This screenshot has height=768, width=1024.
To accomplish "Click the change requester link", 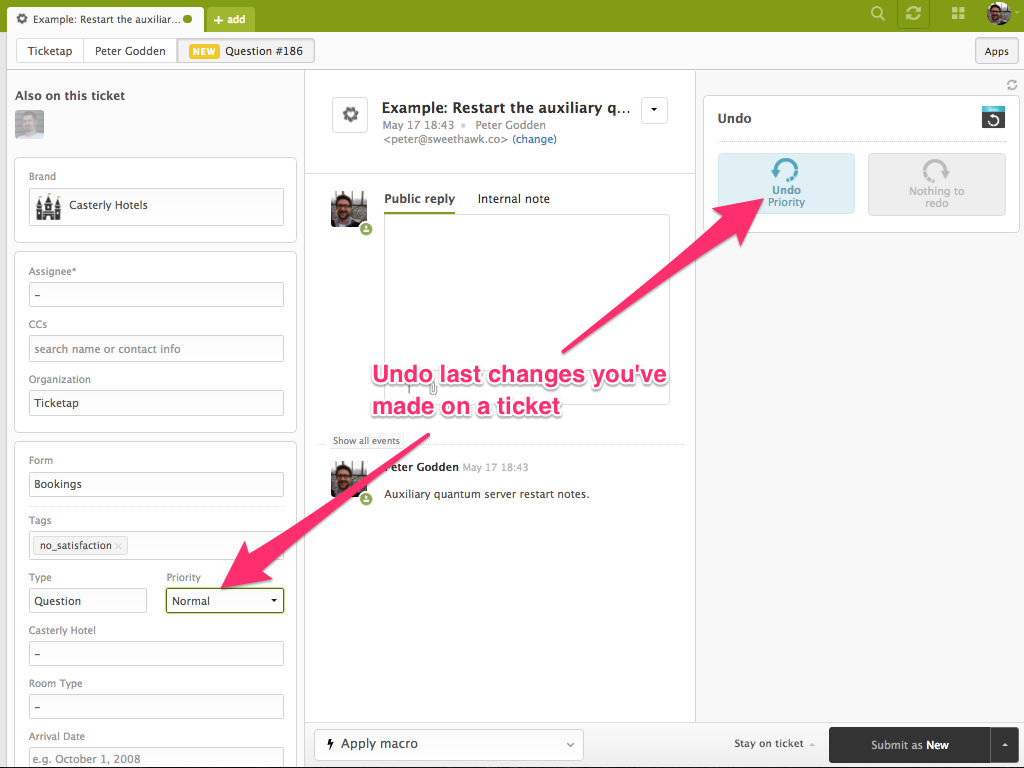I will coord(534,140).
